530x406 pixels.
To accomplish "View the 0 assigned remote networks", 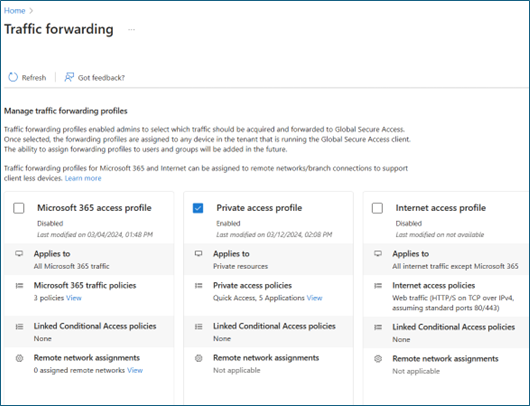I will tap(135, 370).
